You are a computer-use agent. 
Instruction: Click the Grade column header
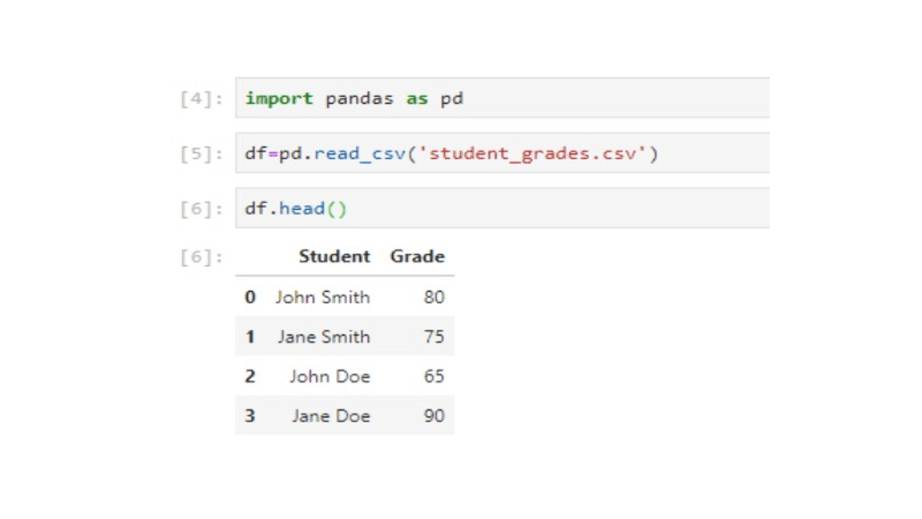(x=417, y=257)
